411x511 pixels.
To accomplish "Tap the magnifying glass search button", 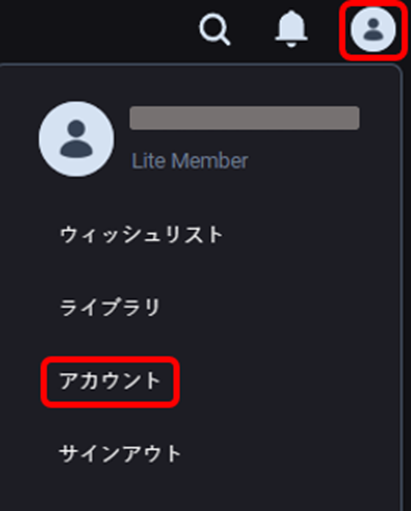I will click(x=215, y=29).
